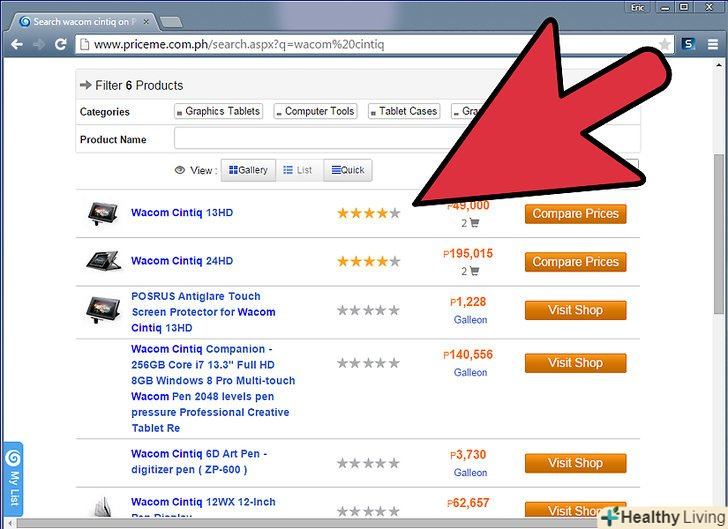Click the ₱195,015 price
728x529 pixels.
[x=468, y=254]
